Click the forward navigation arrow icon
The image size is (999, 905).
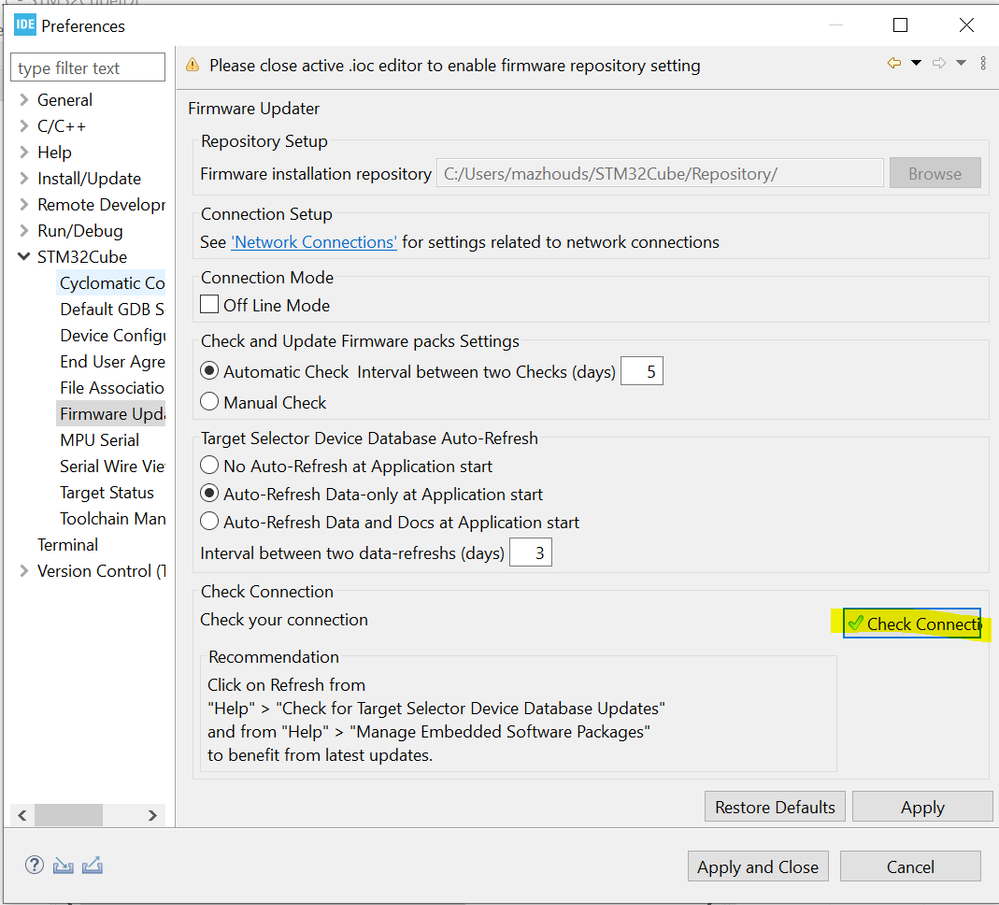939,64
